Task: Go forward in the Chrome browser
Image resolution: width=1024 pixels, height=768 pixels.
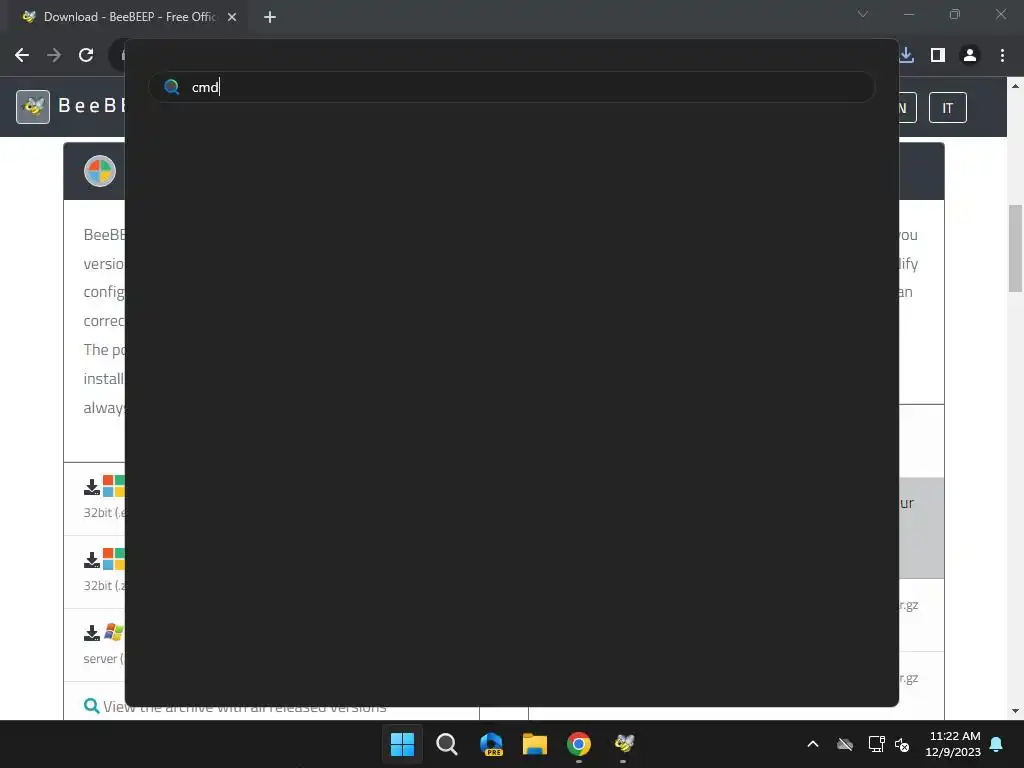Action: point(54,56)
